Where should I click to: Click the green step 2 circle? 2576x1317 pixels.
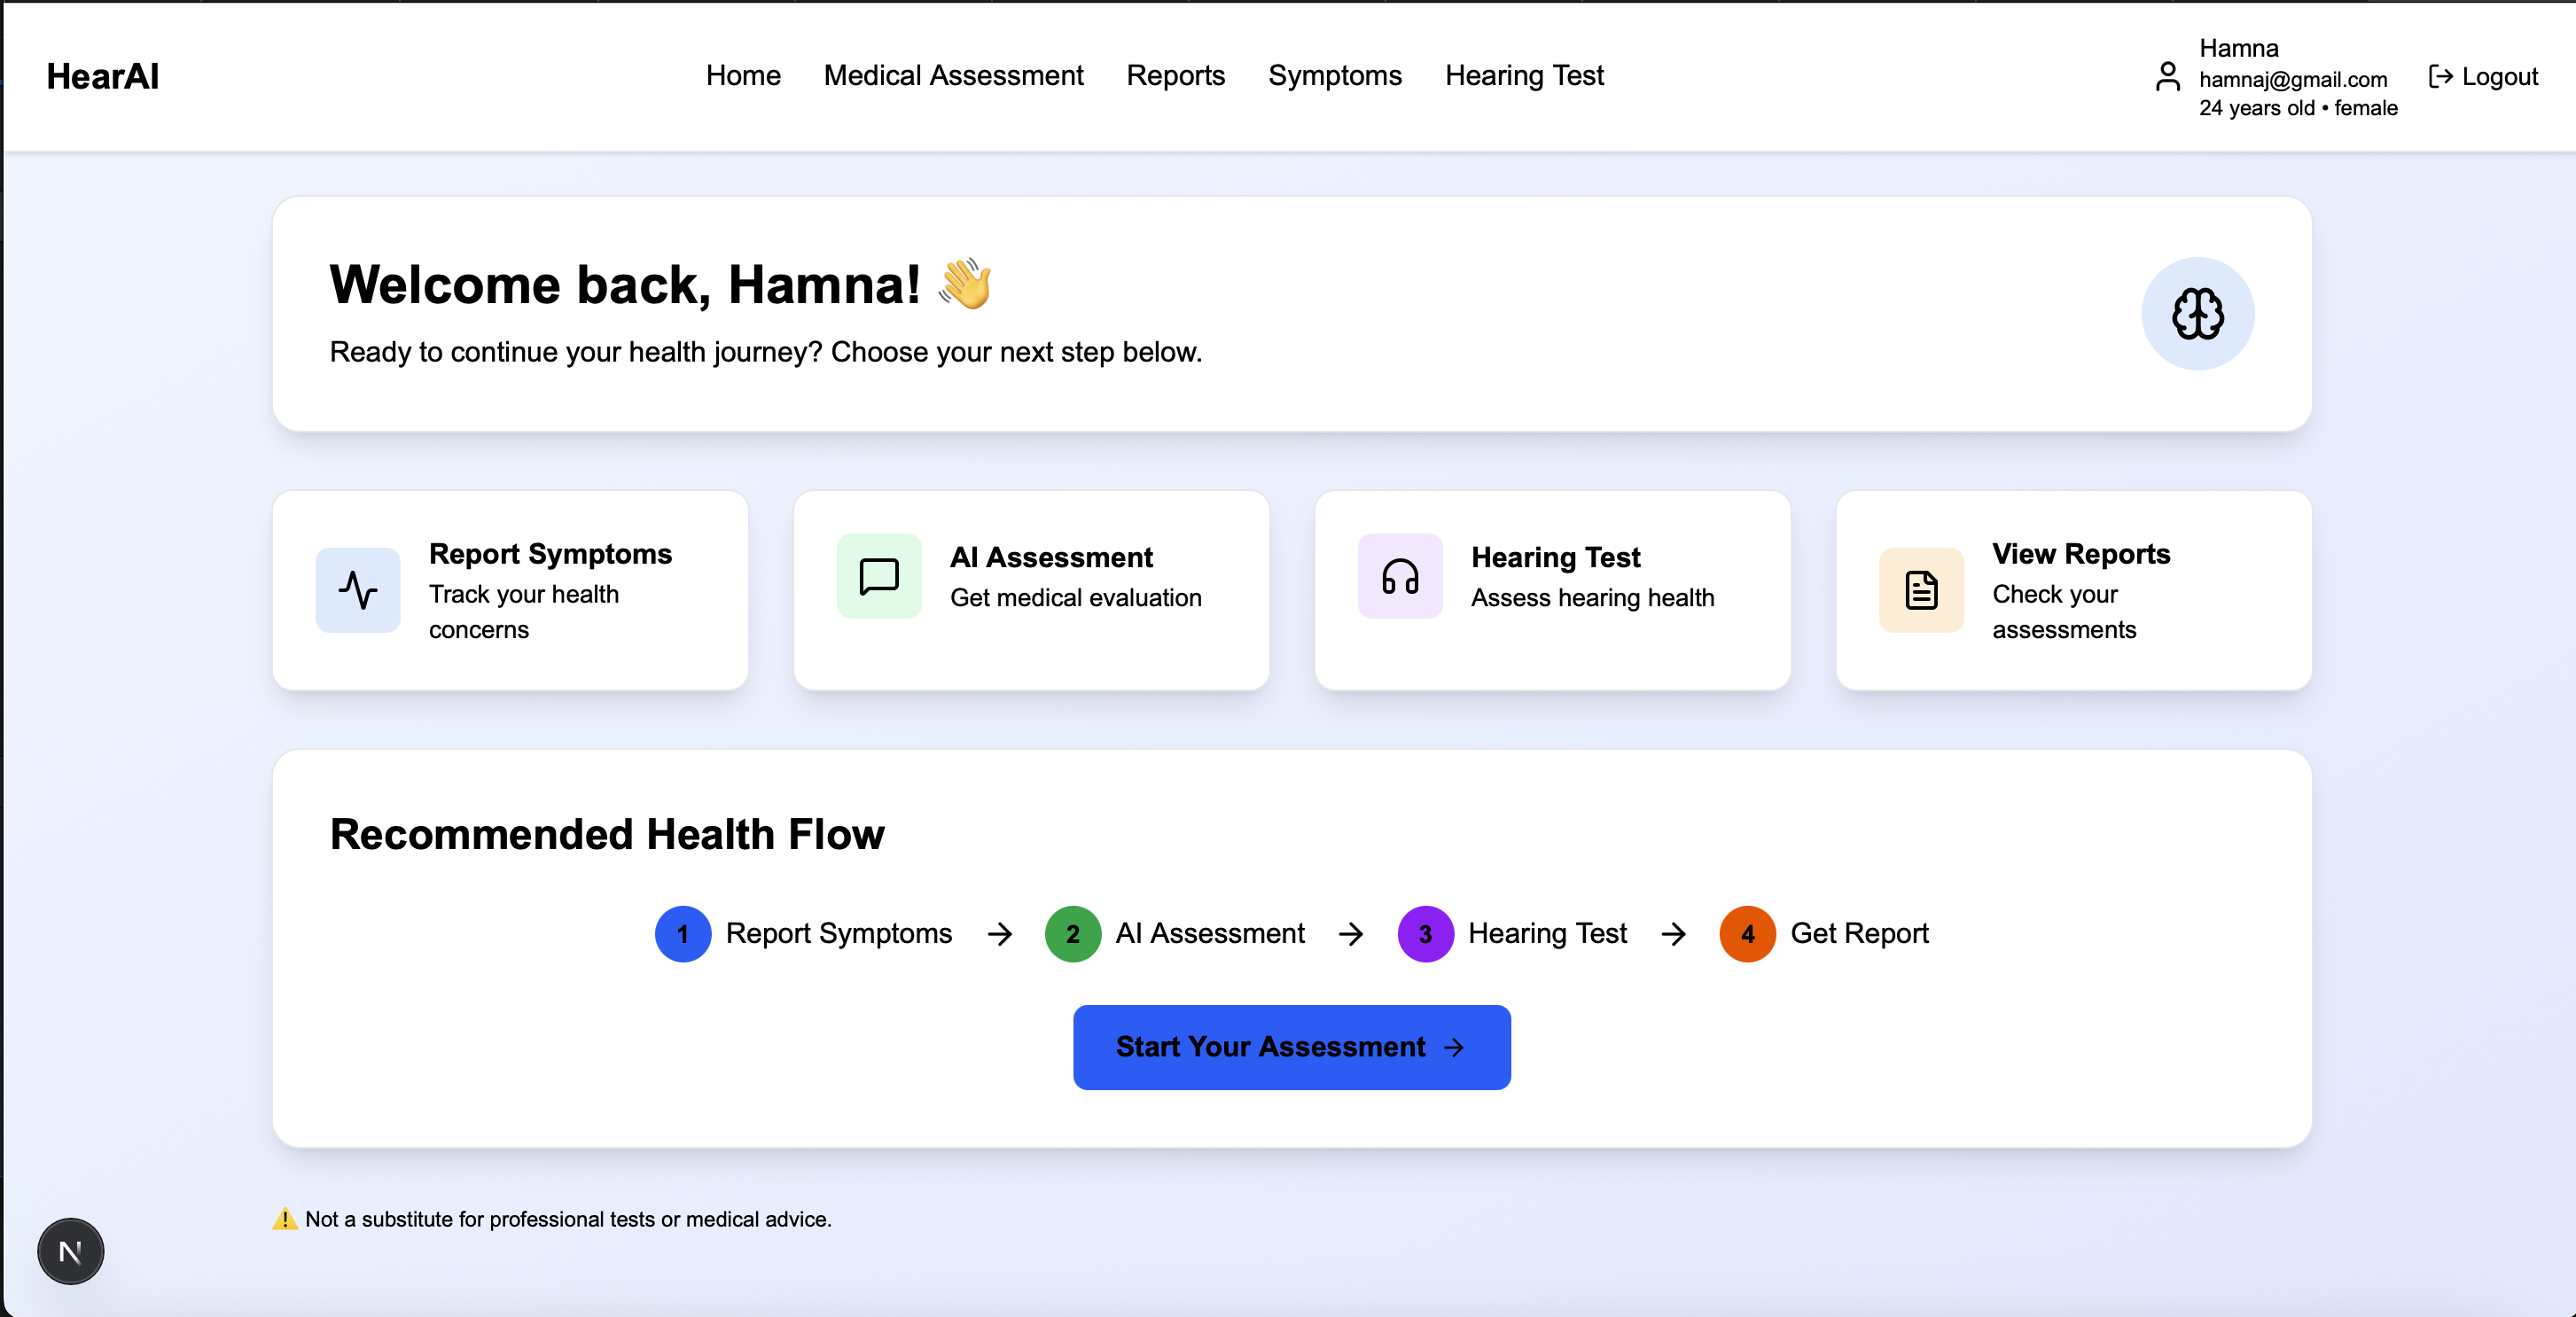(x=1072, y=934)
